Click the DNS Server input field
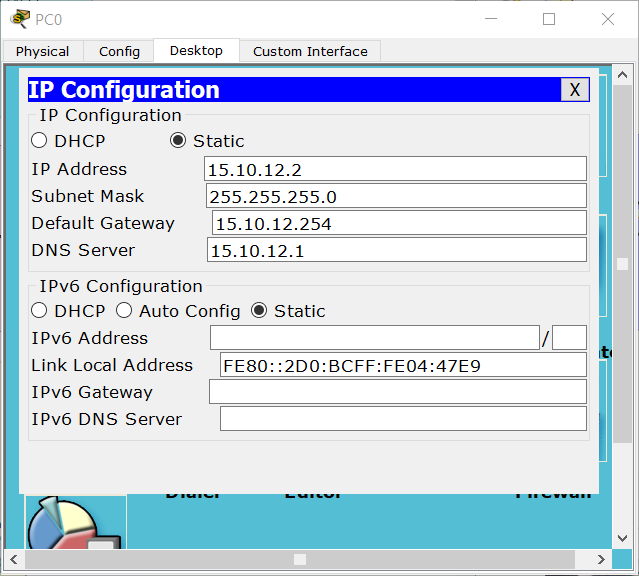 click(397, 250)
